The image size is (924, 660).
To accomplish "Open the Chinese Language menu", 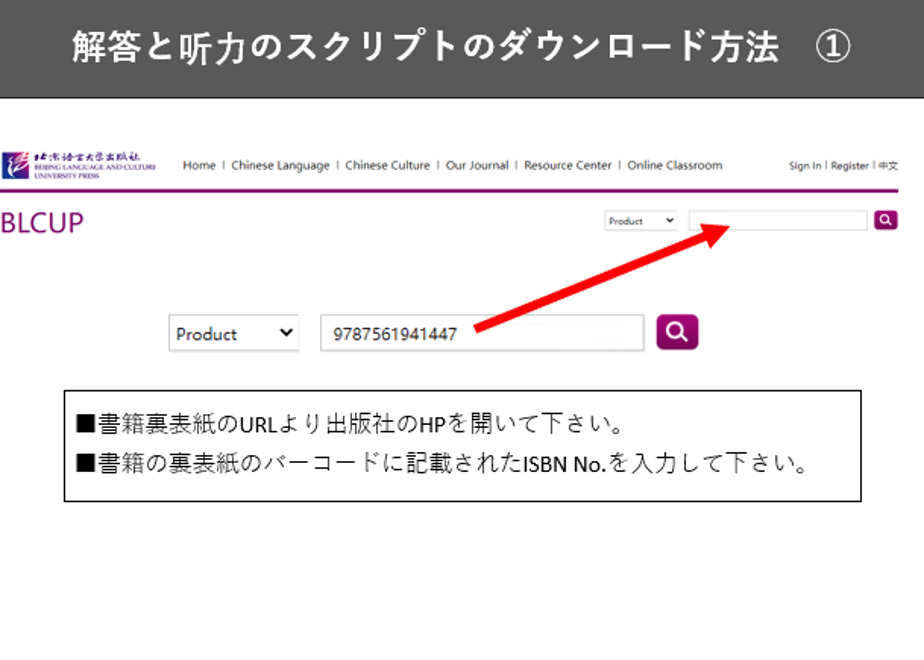I will pyautogui.click(x=280, y=166).
